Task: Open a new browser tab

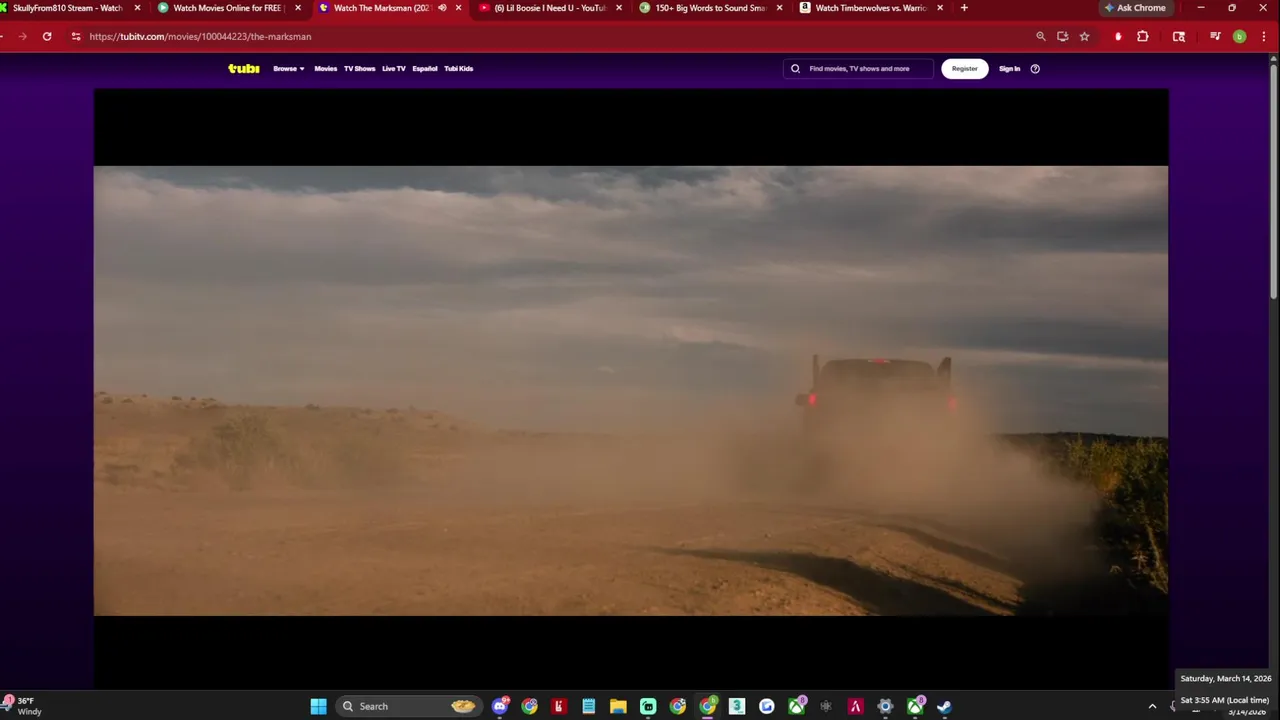Action: pos(964,8)
